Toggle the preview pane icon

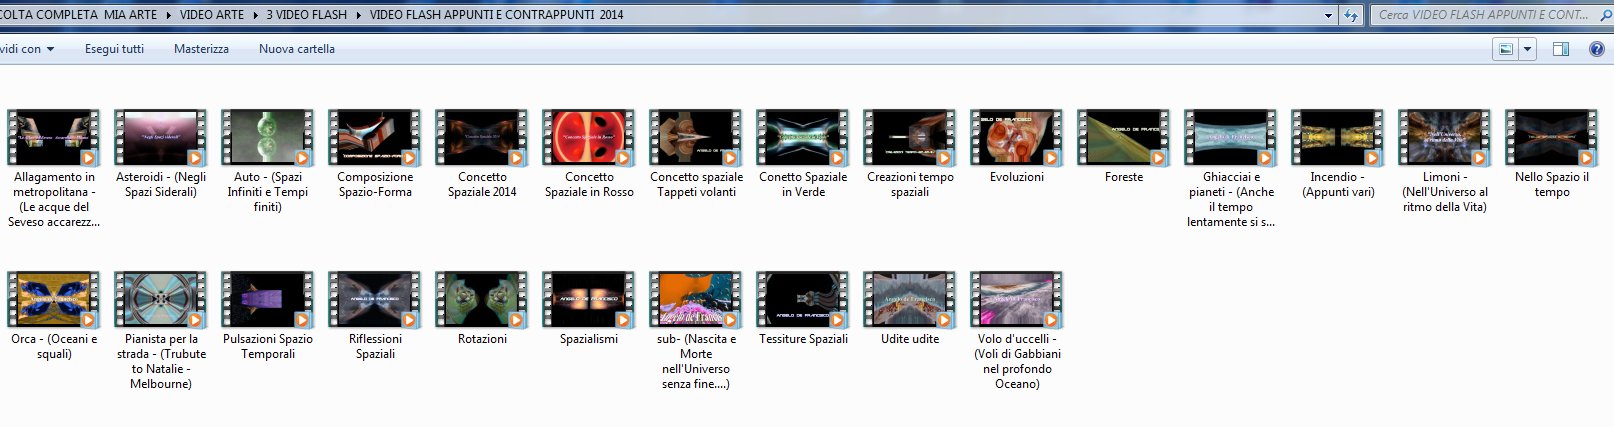[1560, 49]
